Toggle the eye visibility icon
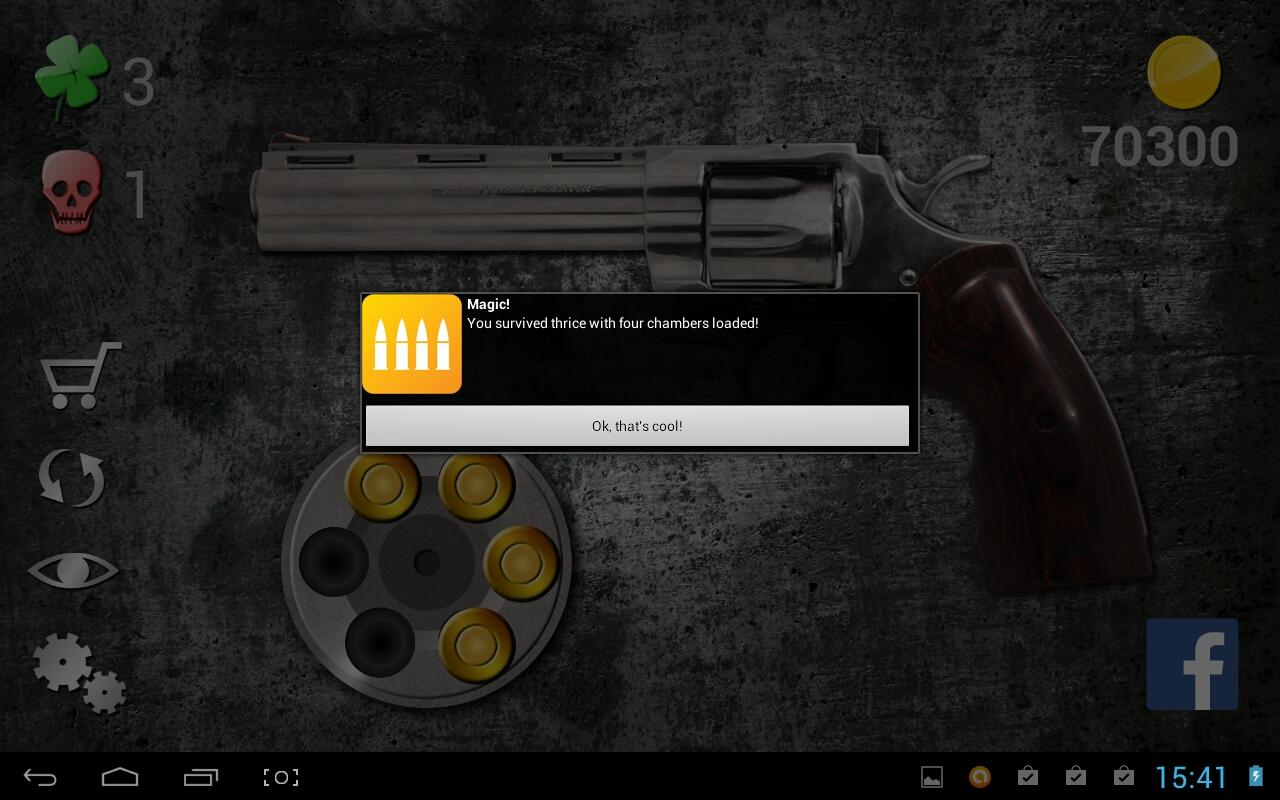The width and height of the screenshot is (1280, 800). (73, 571)
